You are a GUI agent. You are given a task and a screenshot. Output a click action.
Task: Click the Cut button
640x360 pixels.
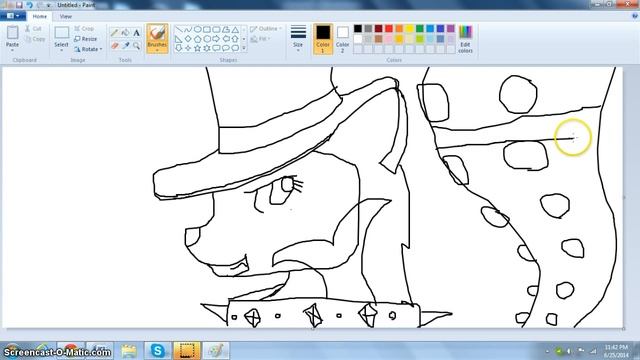point(33,29)
